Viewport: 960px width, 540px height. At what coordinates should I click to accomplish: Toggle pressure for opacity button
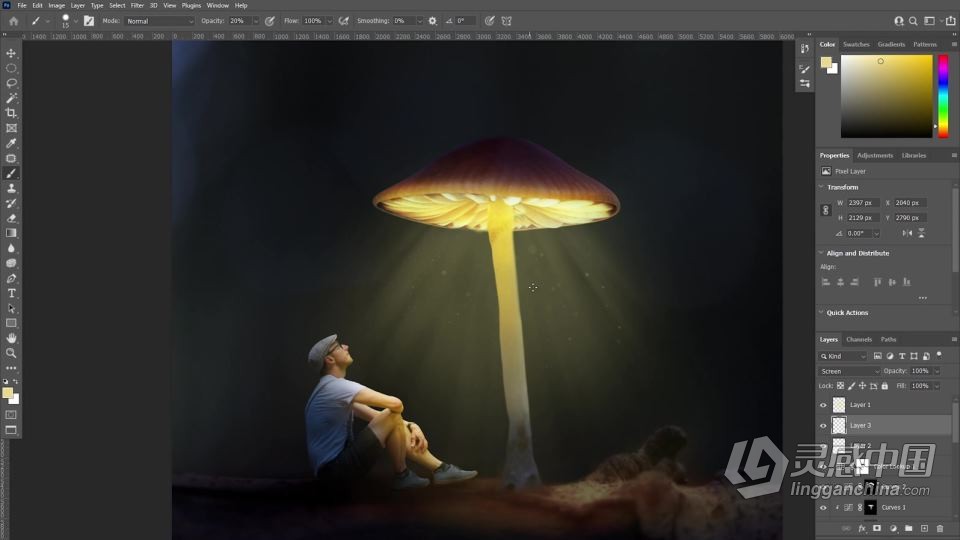click(269, 21)
